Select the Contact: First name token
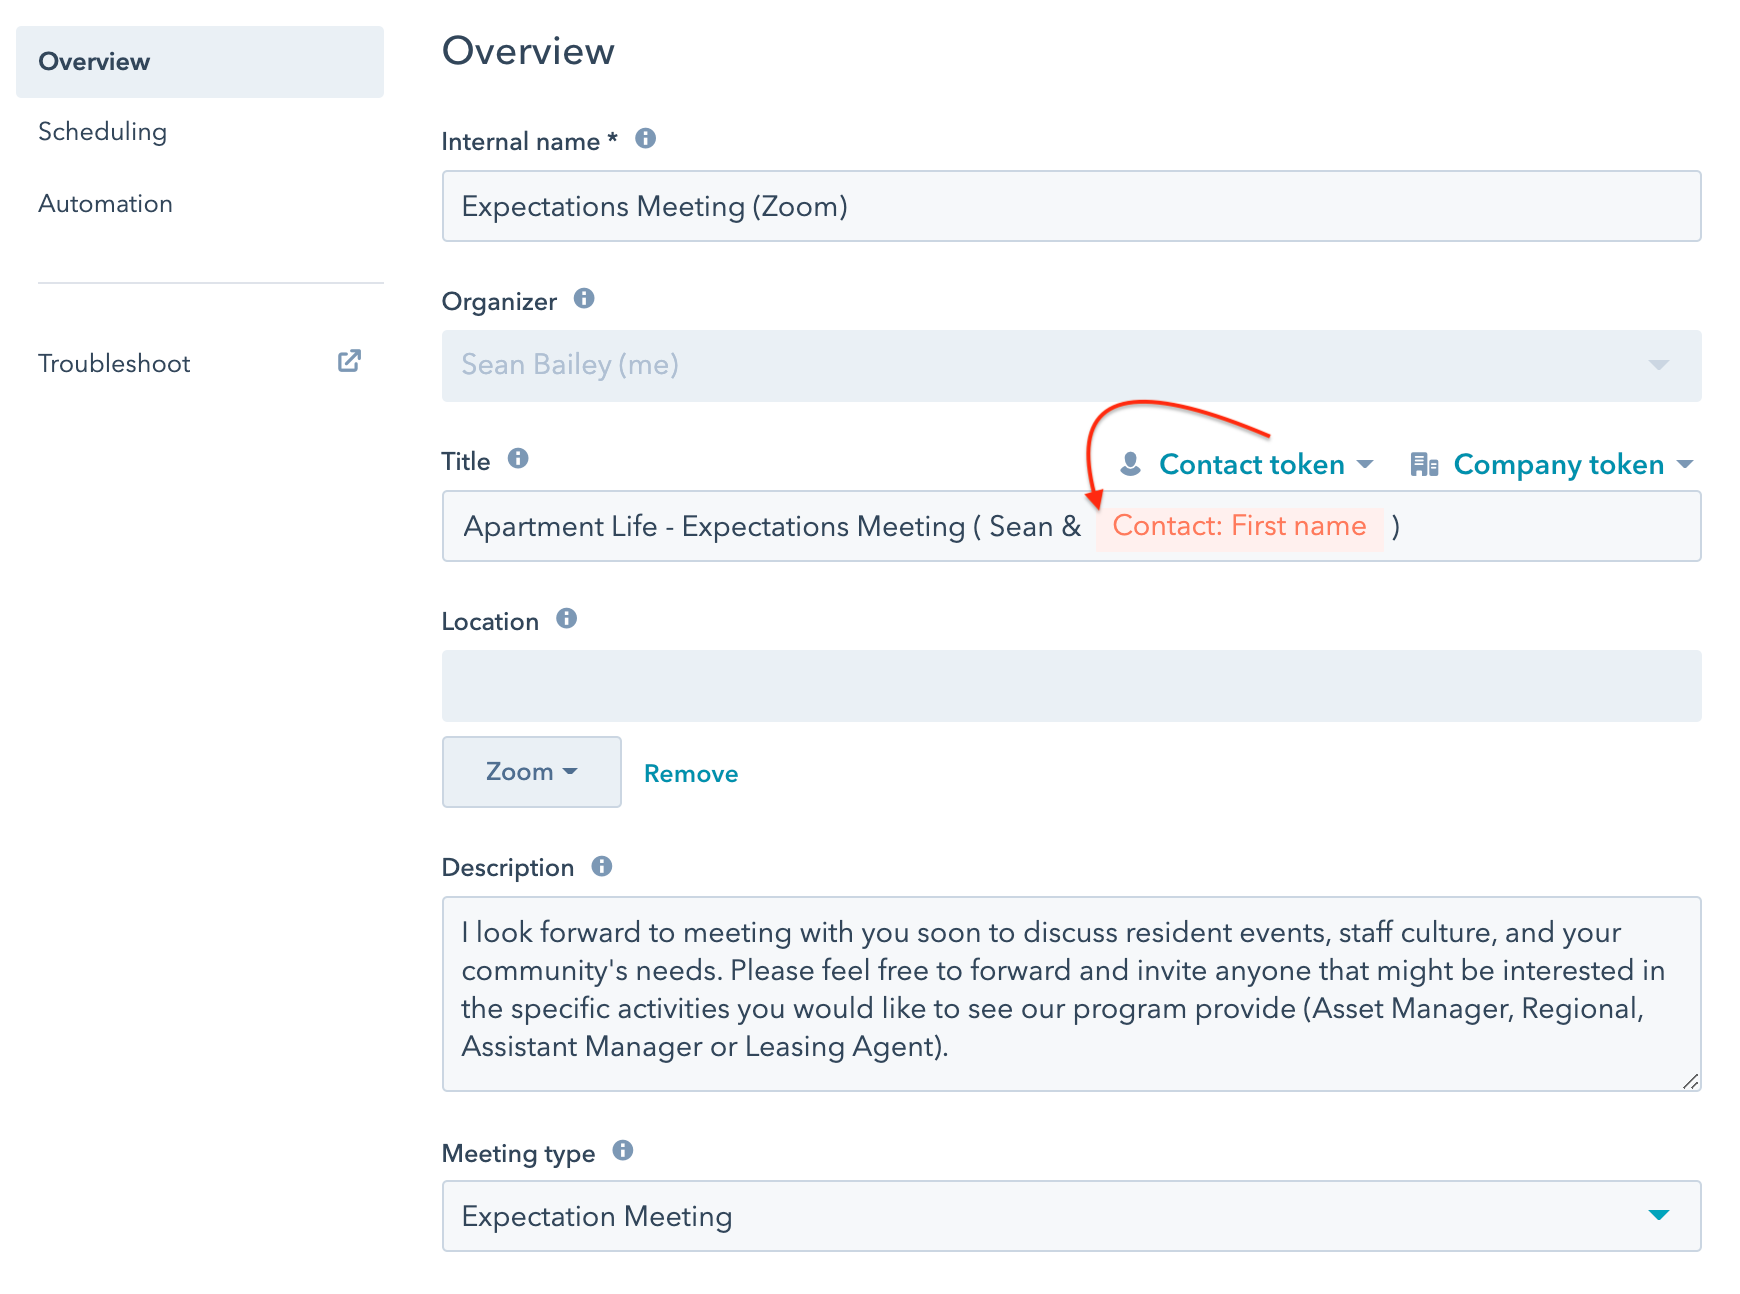 [x=1240, y=527]
